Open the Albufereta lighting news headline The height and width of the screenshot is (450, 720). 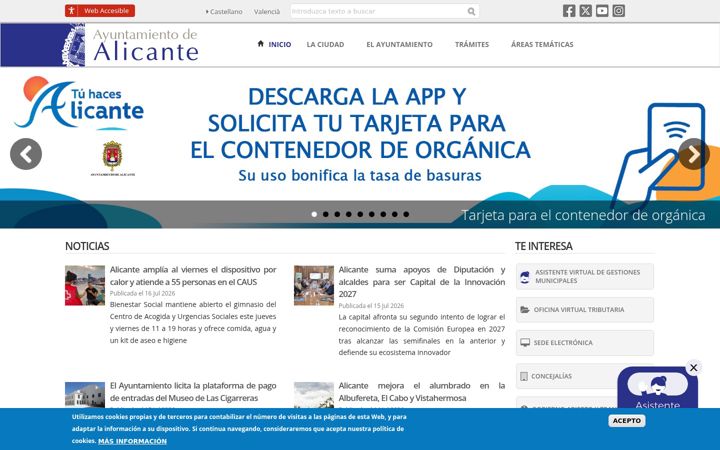tap(422, 392)
